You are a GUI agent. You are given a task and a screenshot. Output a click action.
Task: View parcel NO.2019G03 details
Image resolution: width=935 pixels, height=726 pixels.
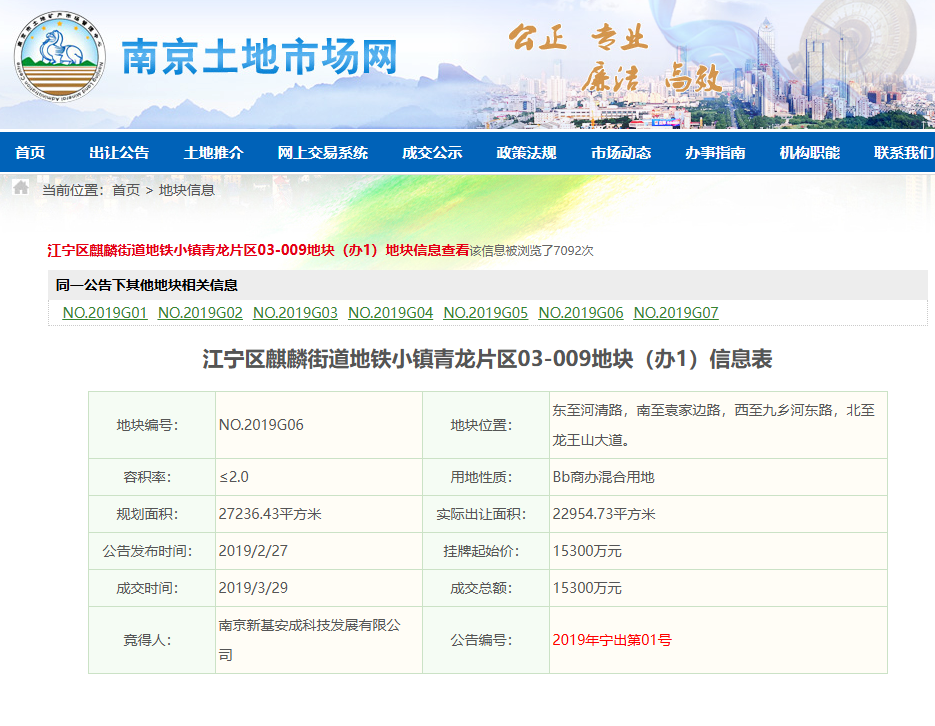pyautogui.click(x=295, y=313)
